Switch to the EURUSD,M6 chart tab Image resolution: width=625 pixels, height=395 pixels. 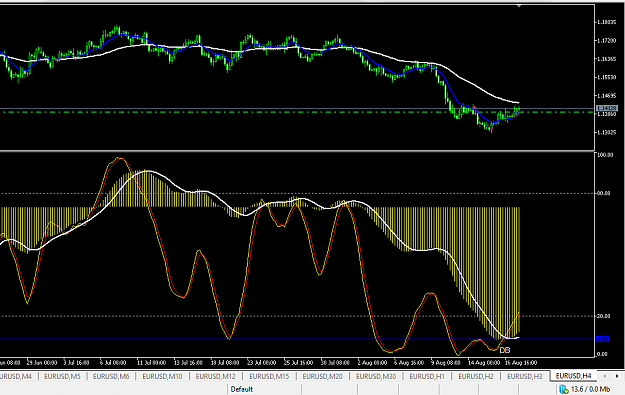[111, 376]
